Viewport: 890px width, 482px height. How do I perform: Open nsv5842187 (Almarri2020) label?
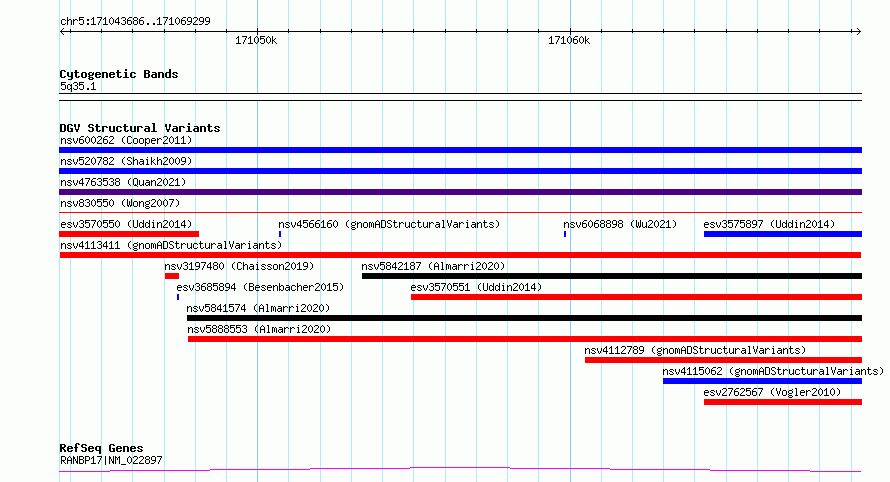433,266
